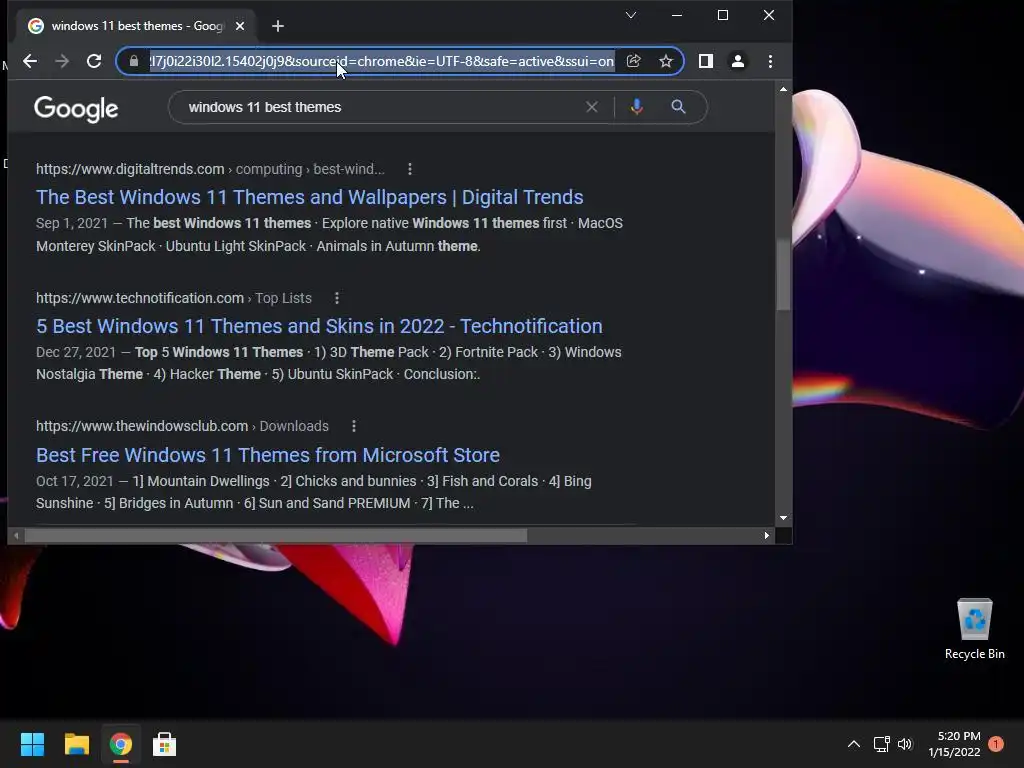Bookmark this page with the star icon
The height and width of the screenshot is (768, 1024).
(665, 61)
